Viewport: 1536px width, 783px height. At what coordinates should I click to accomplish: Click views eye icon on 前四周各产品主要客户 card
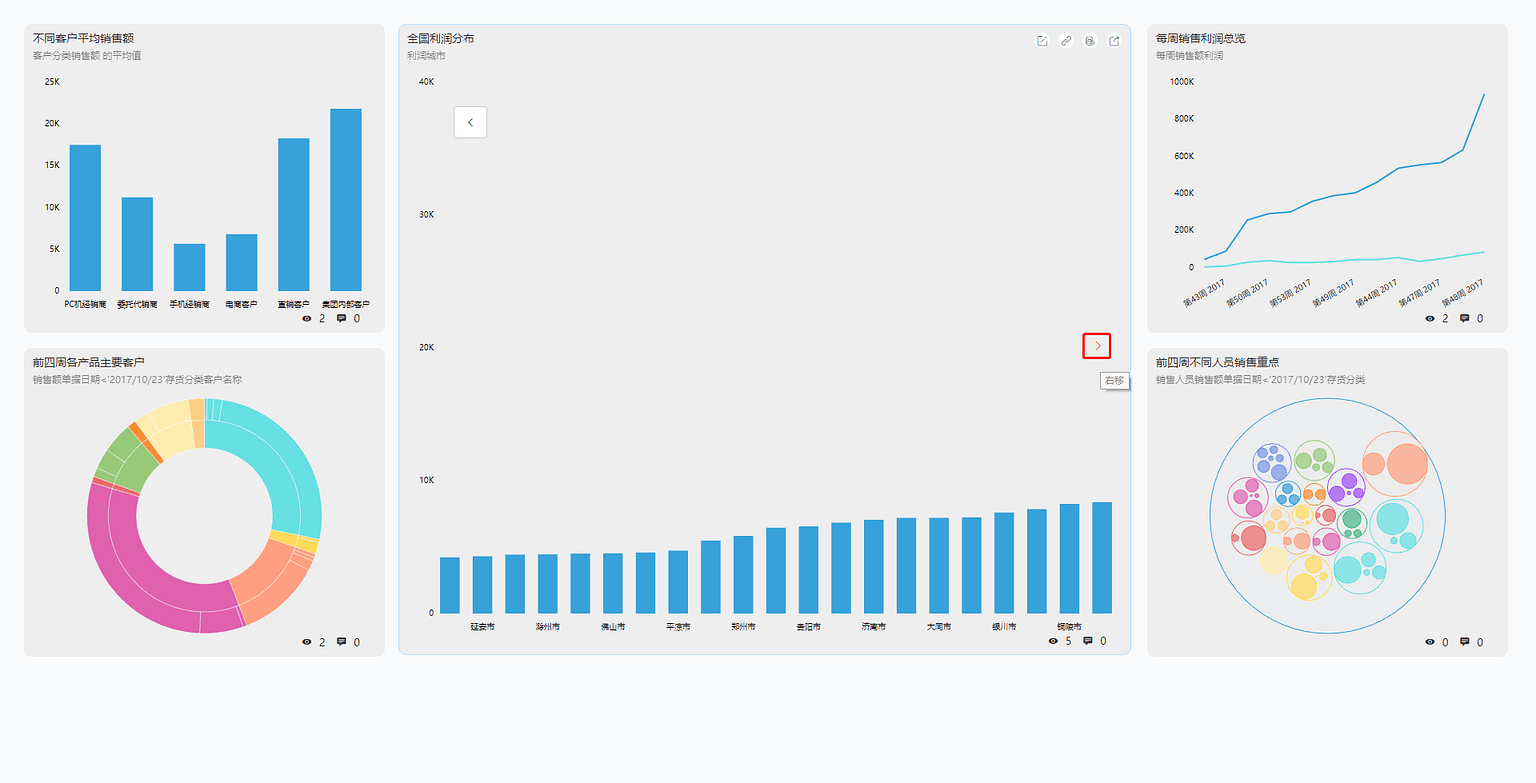point(307,642)
